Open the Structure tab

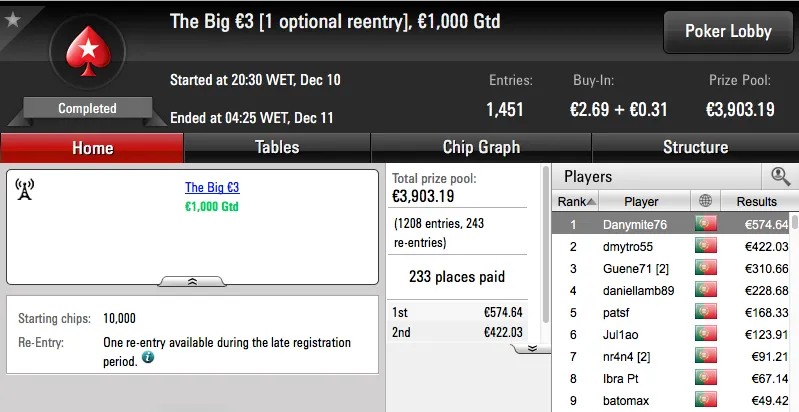tap(695, 147)
